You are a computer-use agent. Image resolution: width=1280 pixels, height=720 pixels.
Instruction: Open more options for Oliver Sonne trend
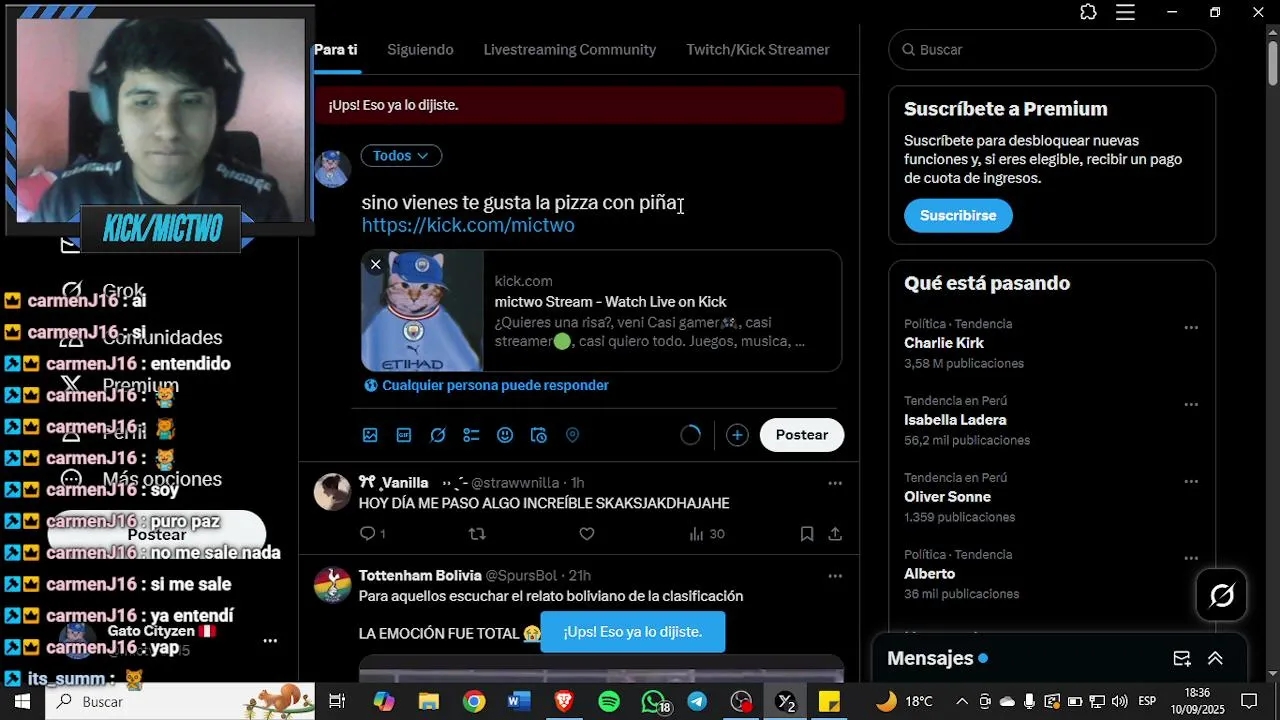1191,481
